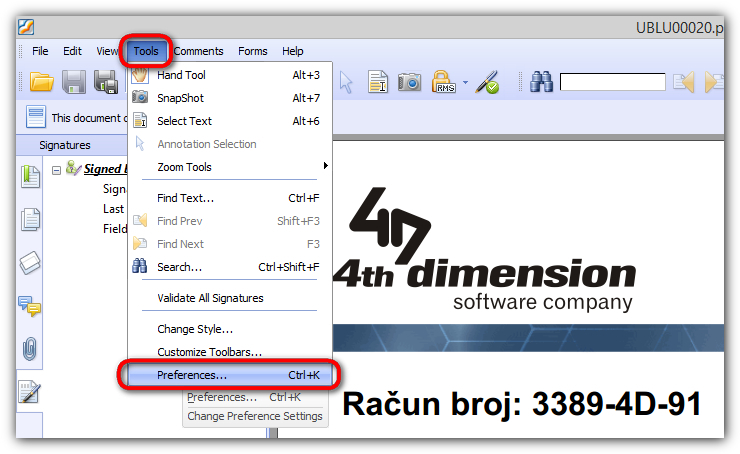Image resolution: width=740 pixels, height=454 pixels.
Task: Click the RMS padlock toolbar icon
Action: (x=443, y=82)
